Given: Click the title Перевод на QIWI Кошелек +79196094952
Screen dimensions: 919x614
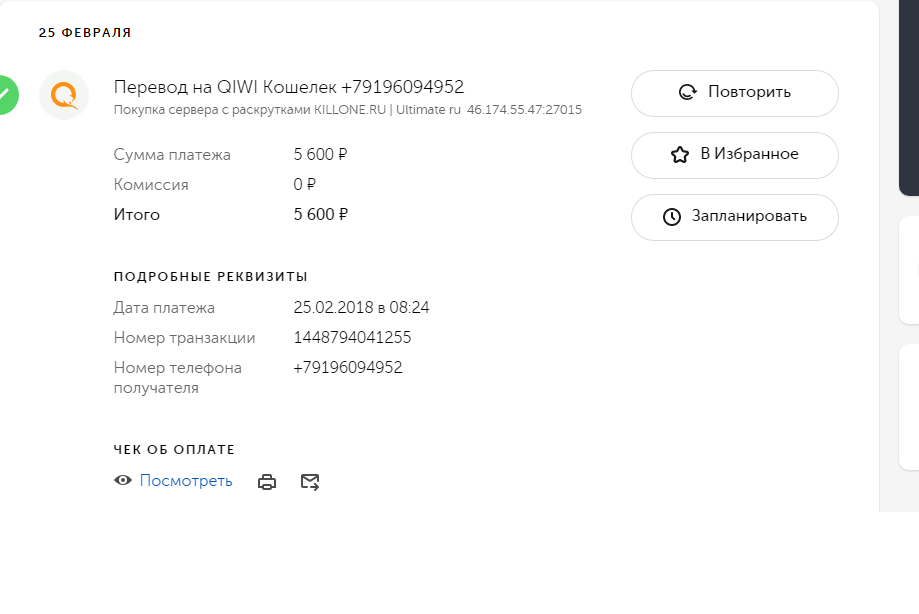Looking at the screenshot, I should (x=288, y=87).
